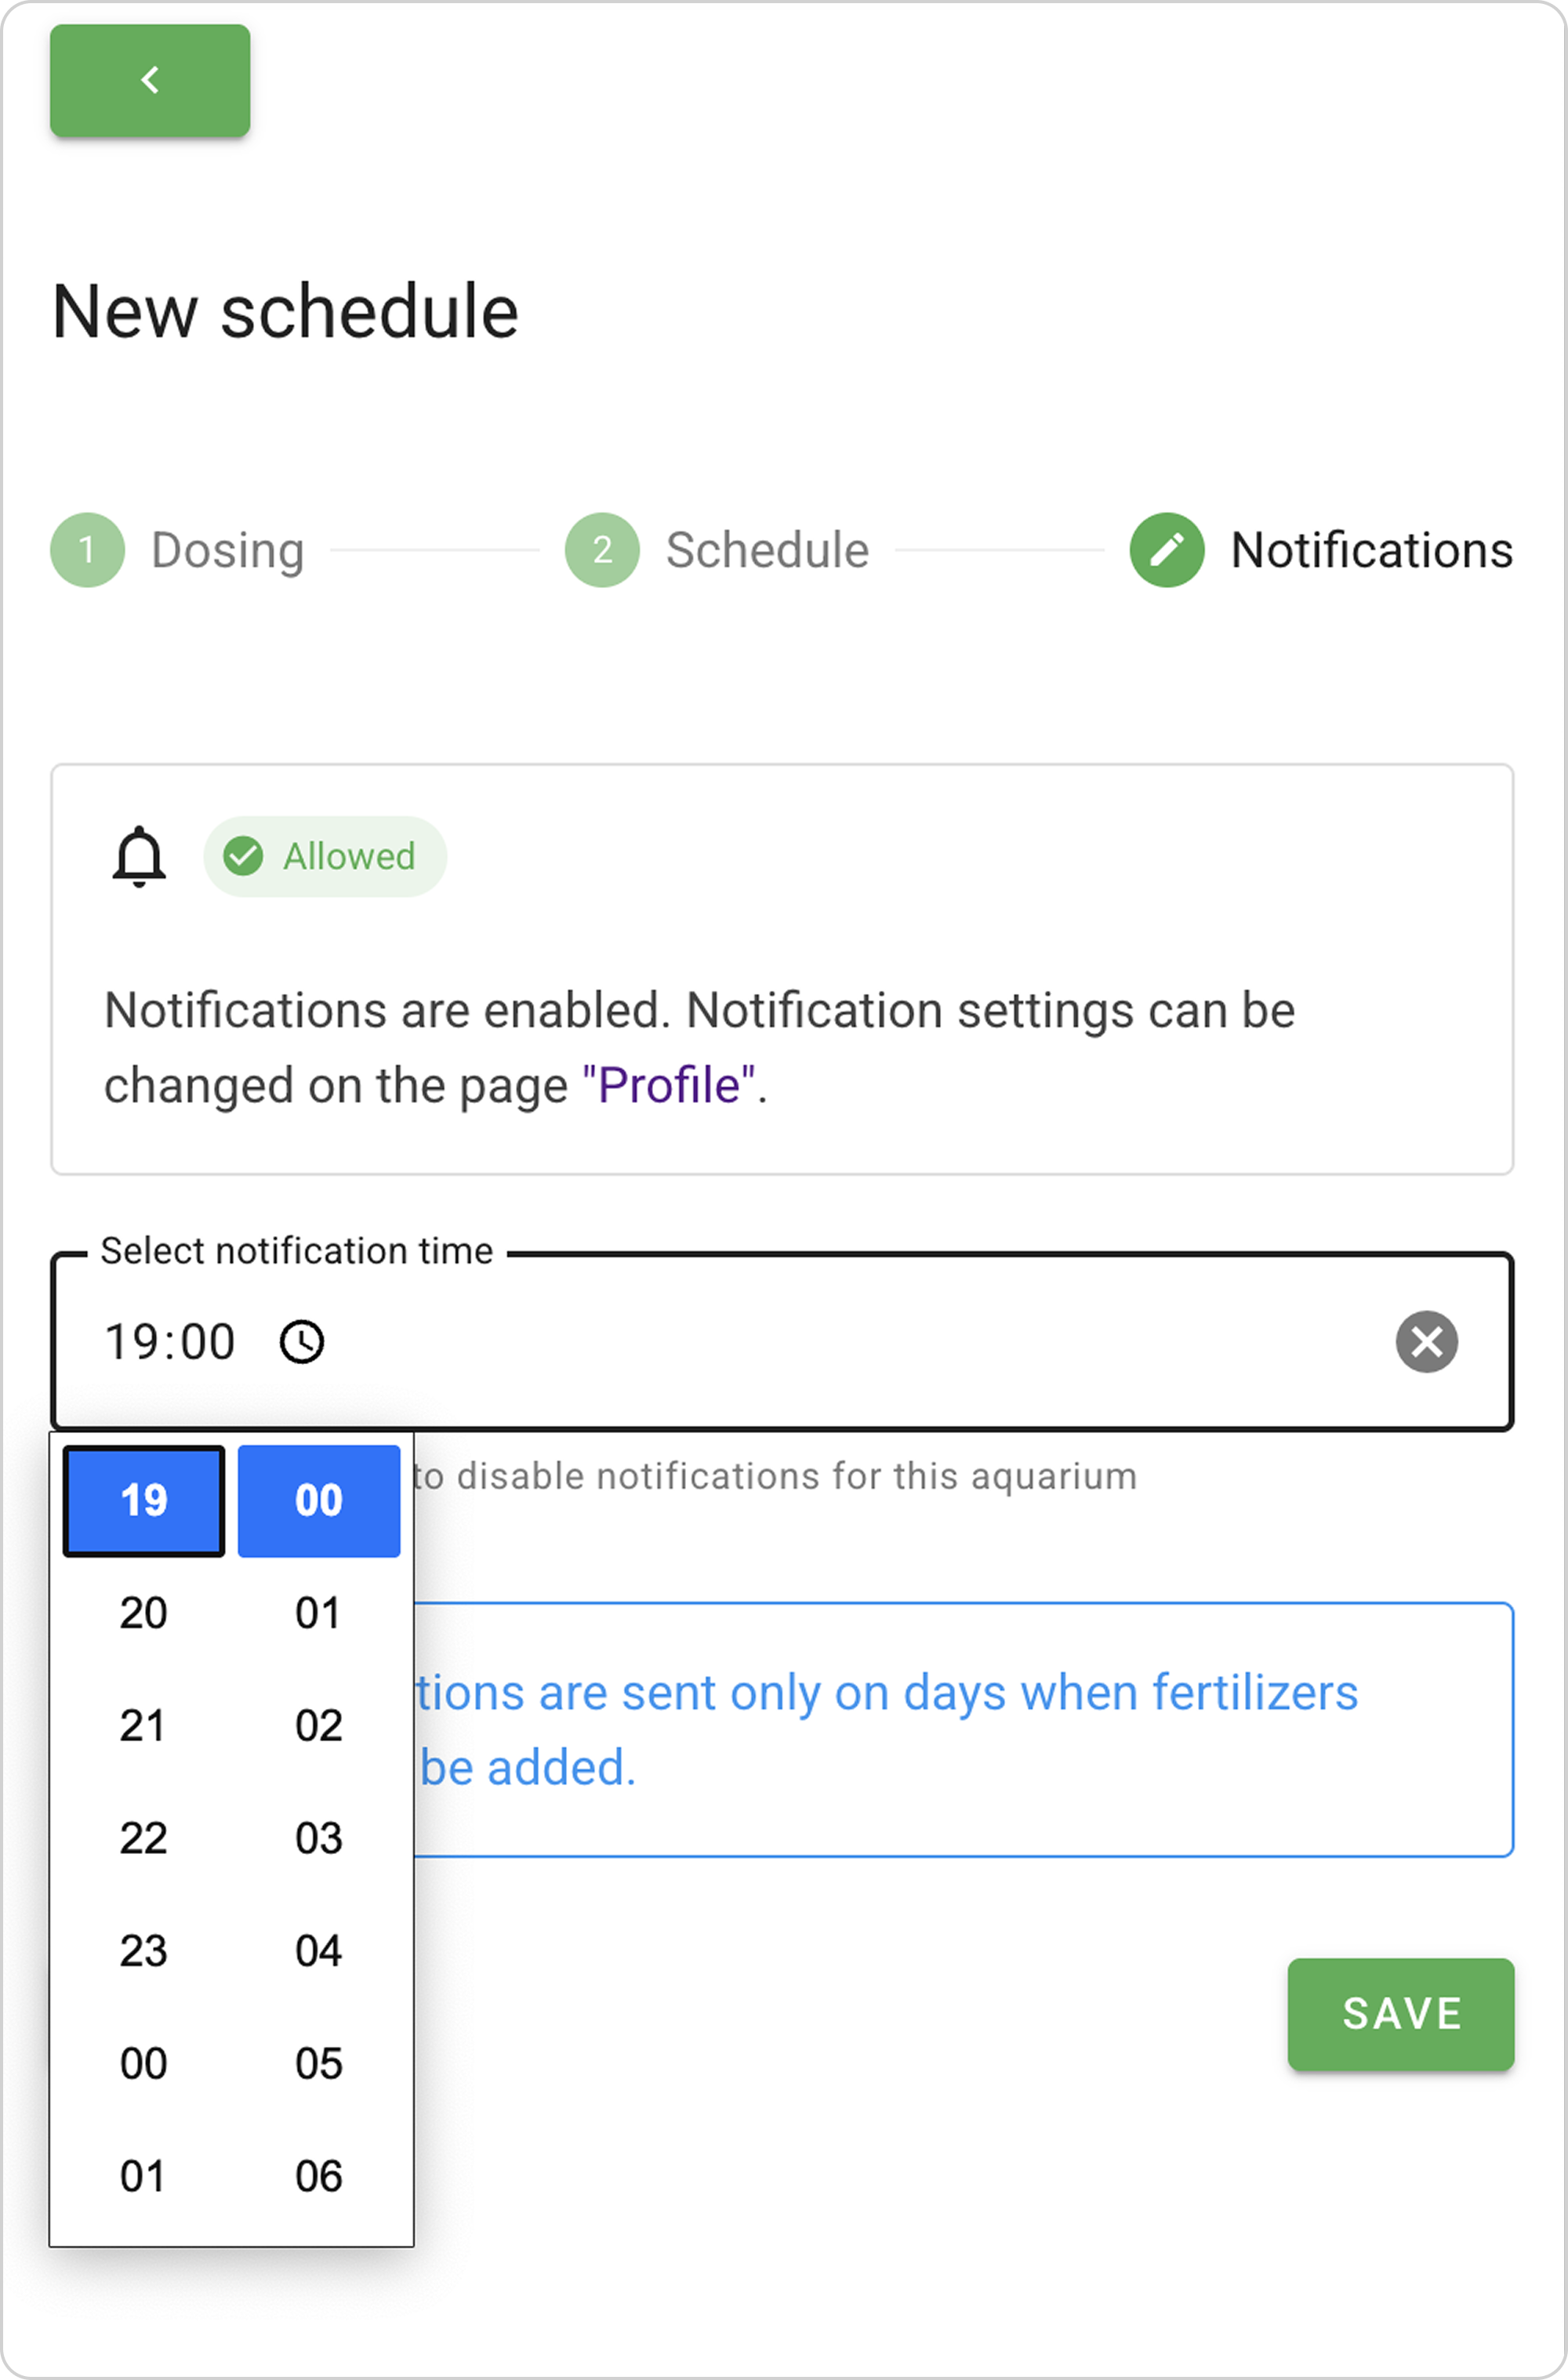
Task: Go to step 1 Dosing
Action: (x=87, y=550)
